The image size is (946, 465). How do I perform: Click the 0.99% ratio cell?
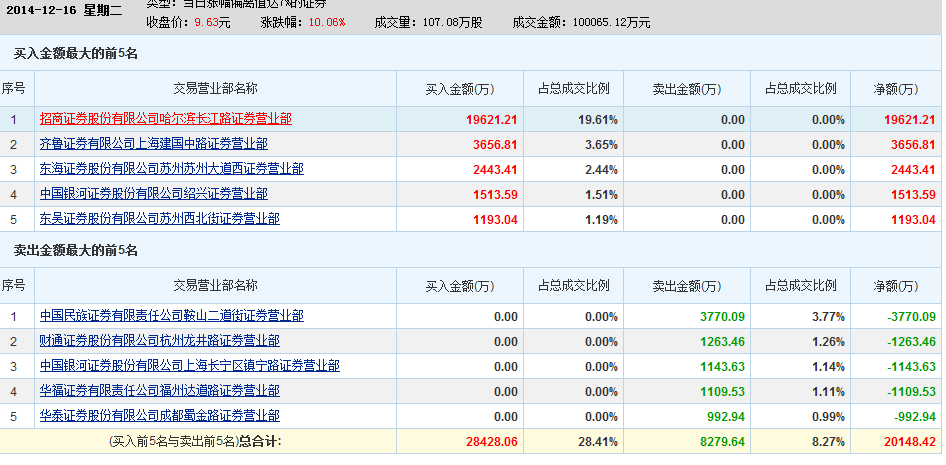click(828, 417)
